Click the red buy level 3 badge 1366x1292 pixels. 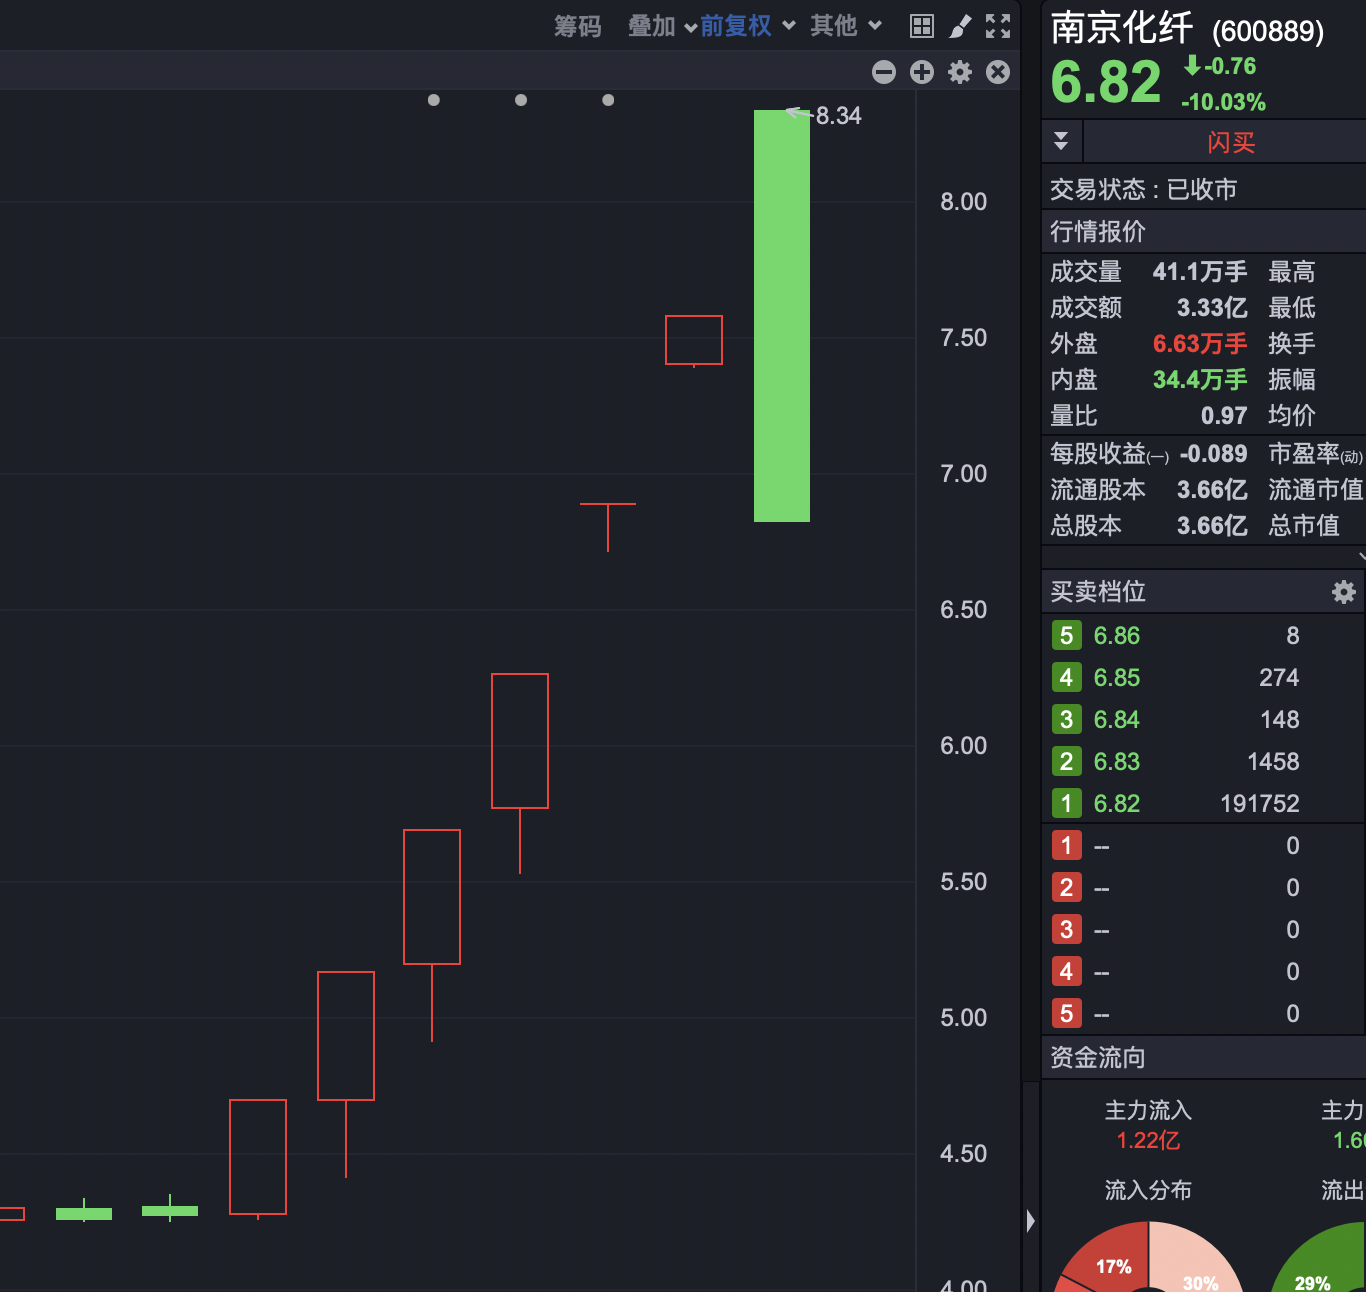point(1066,930)
